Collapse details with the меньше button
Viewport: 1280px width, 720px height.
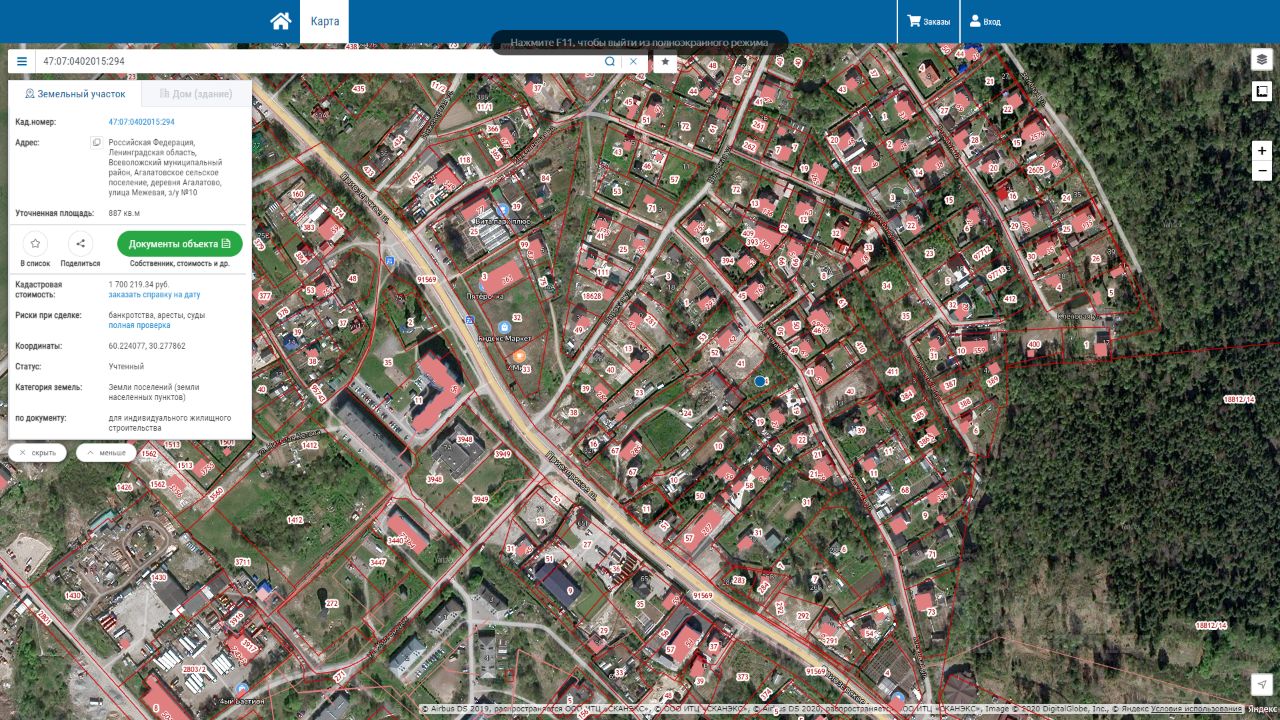coord(106,452)
